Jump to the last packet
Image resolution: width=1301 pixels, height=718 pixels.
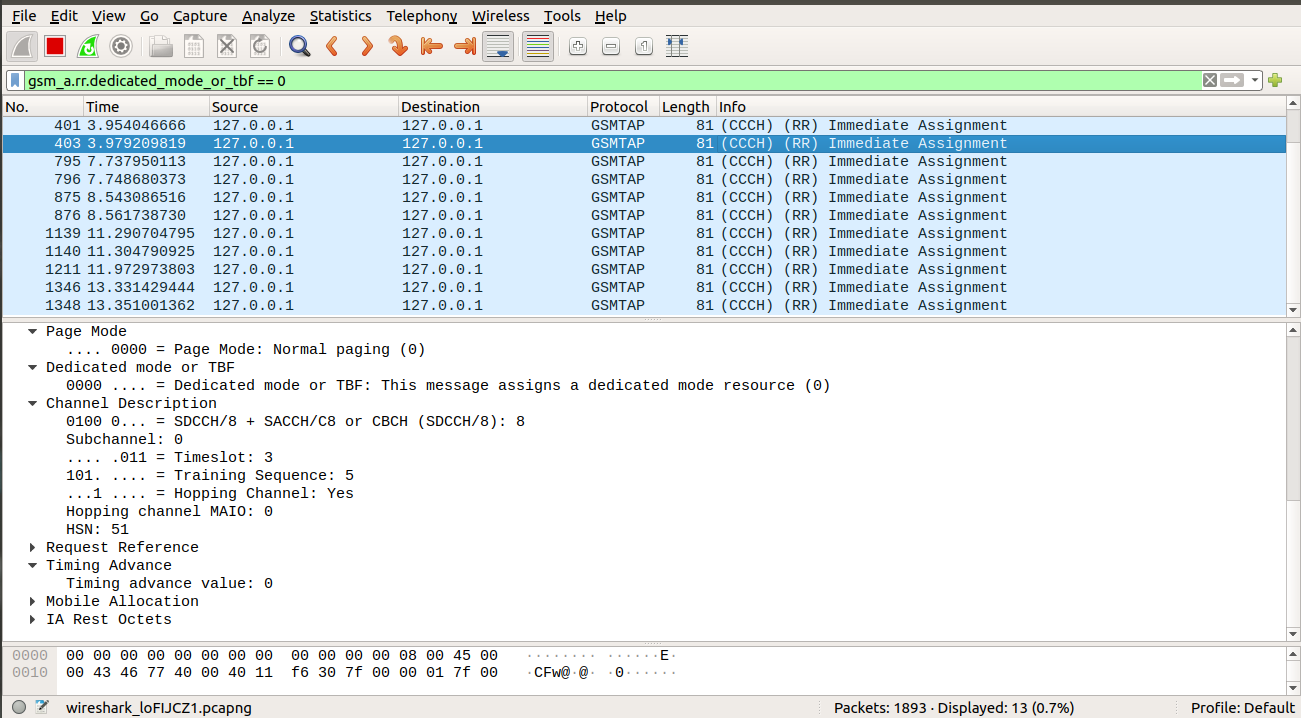point(464,46)
